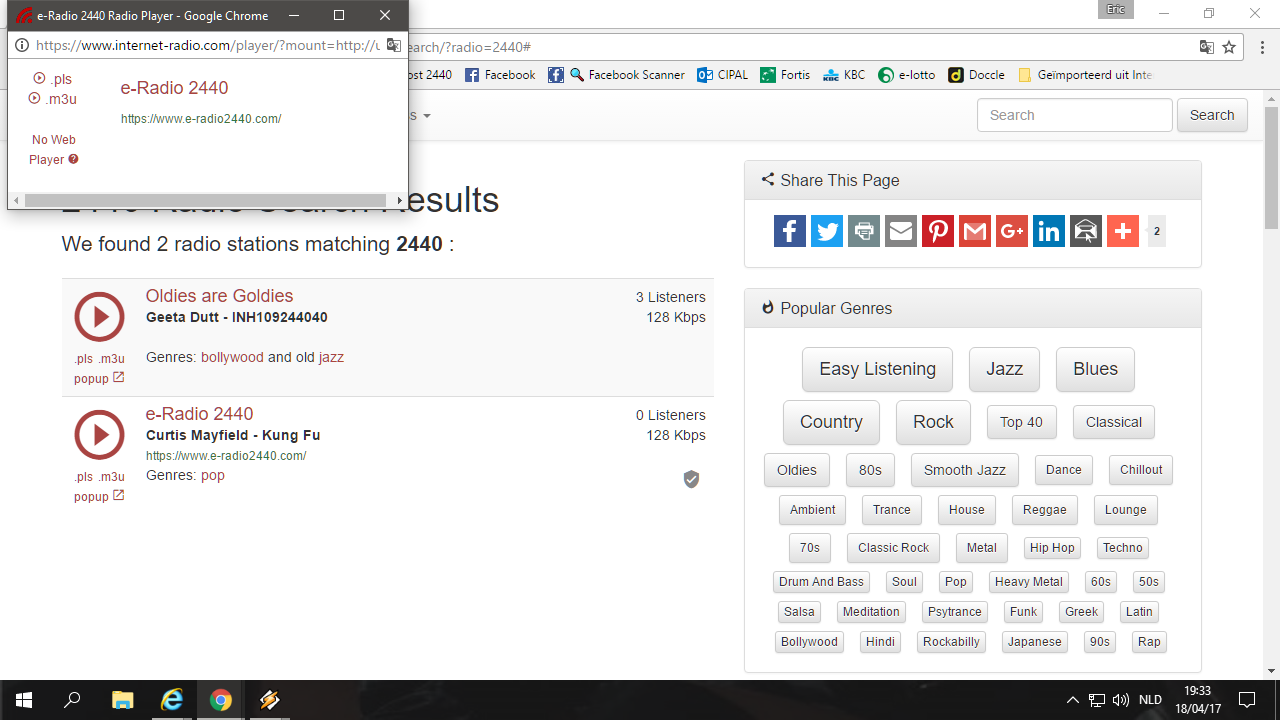1280x720 pixels.
Task: Play the Oldies are Goldies station
Action: (99, 317)
